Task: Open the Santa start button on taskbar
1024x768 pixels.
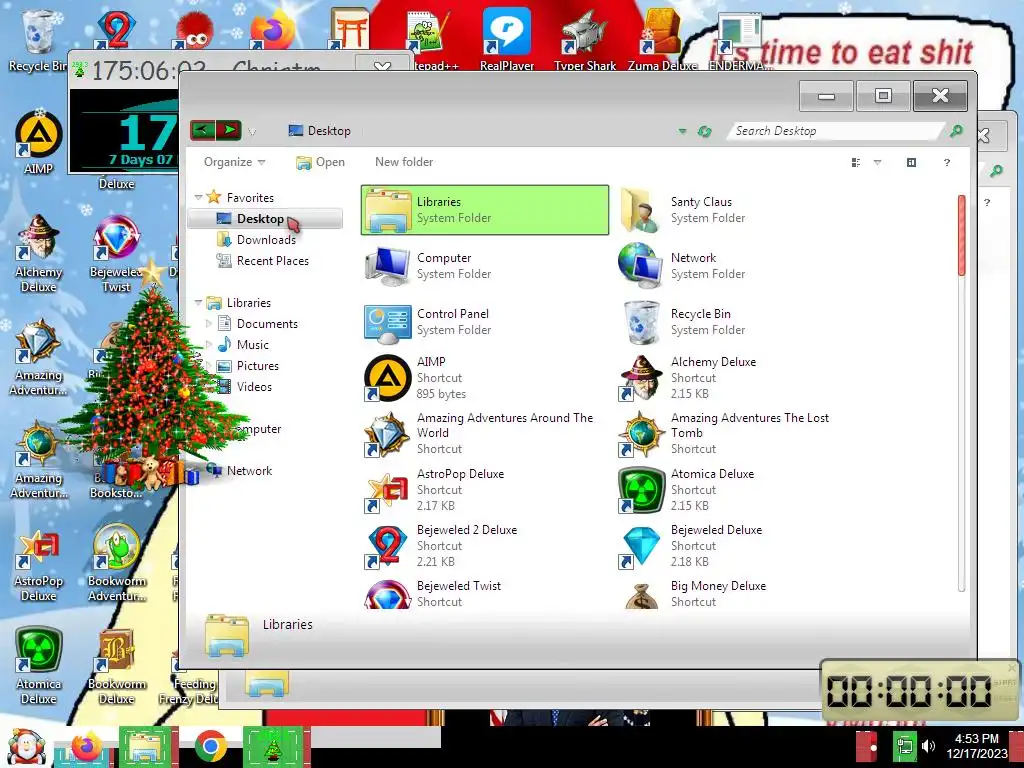Action: (26, 748)
